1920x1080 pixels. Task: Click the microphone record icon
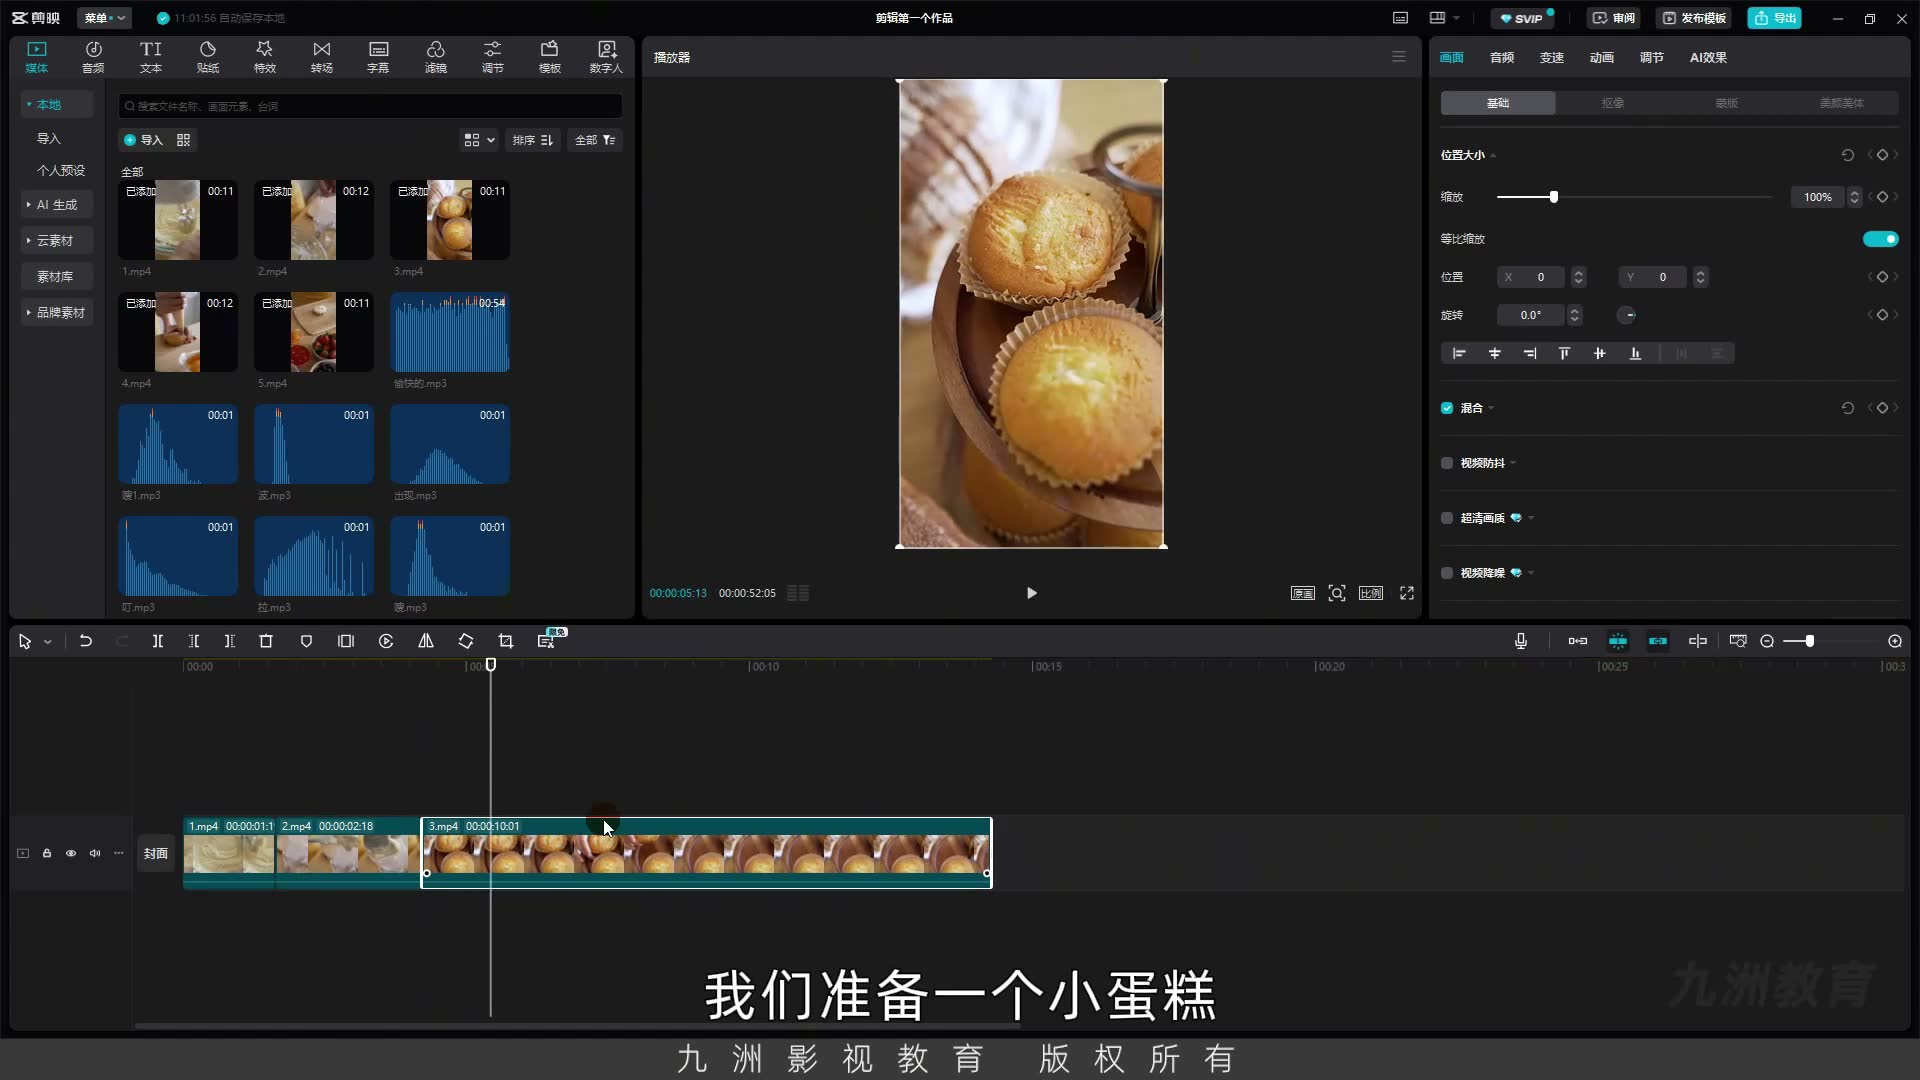click(x=1521, y=641)
